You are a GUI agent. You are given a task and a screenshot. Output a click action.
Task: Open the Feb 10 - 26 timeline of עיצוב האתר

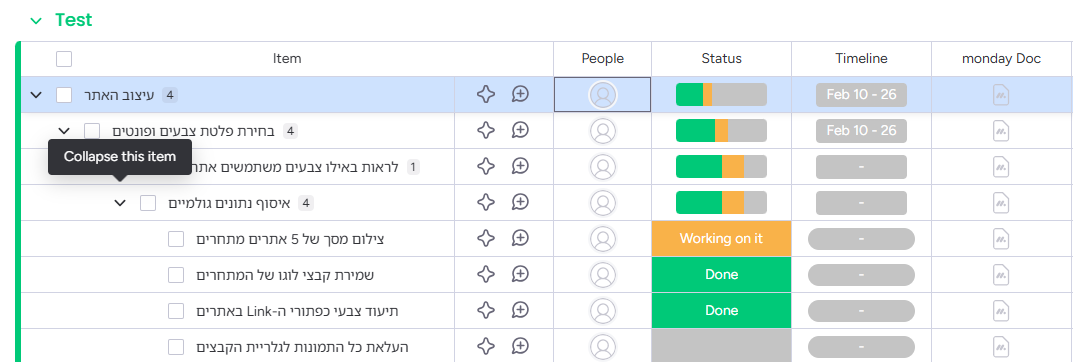point(861,94)
